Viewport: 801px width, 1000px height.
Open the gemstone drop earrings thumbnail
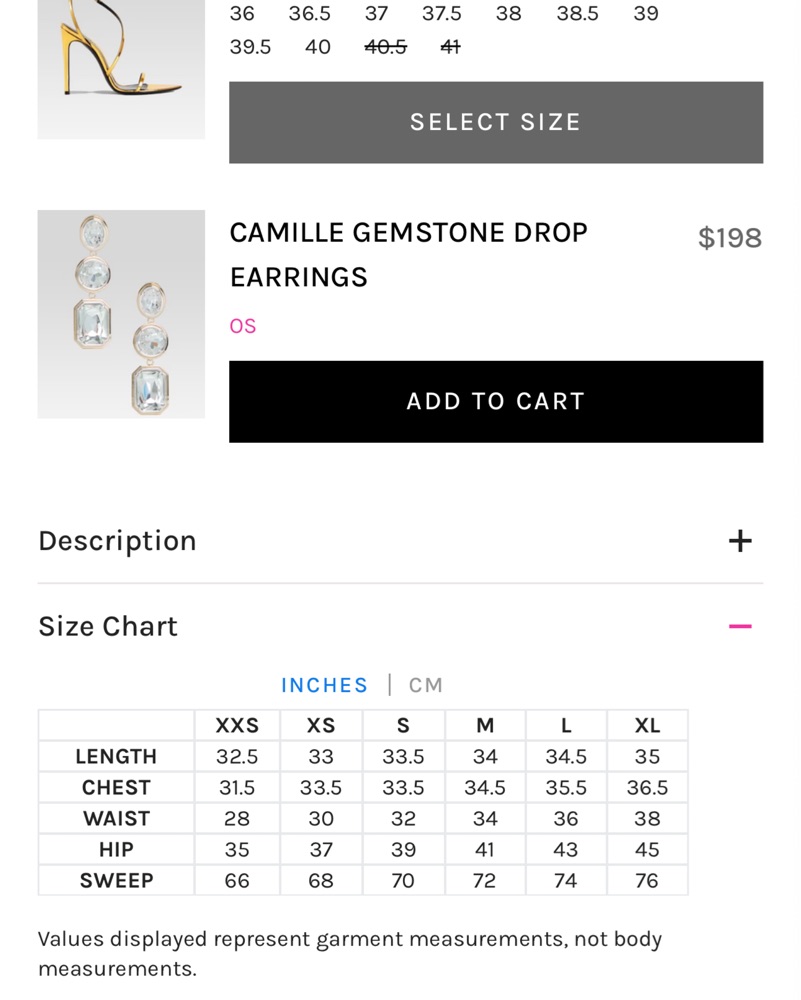coord(121,314)
